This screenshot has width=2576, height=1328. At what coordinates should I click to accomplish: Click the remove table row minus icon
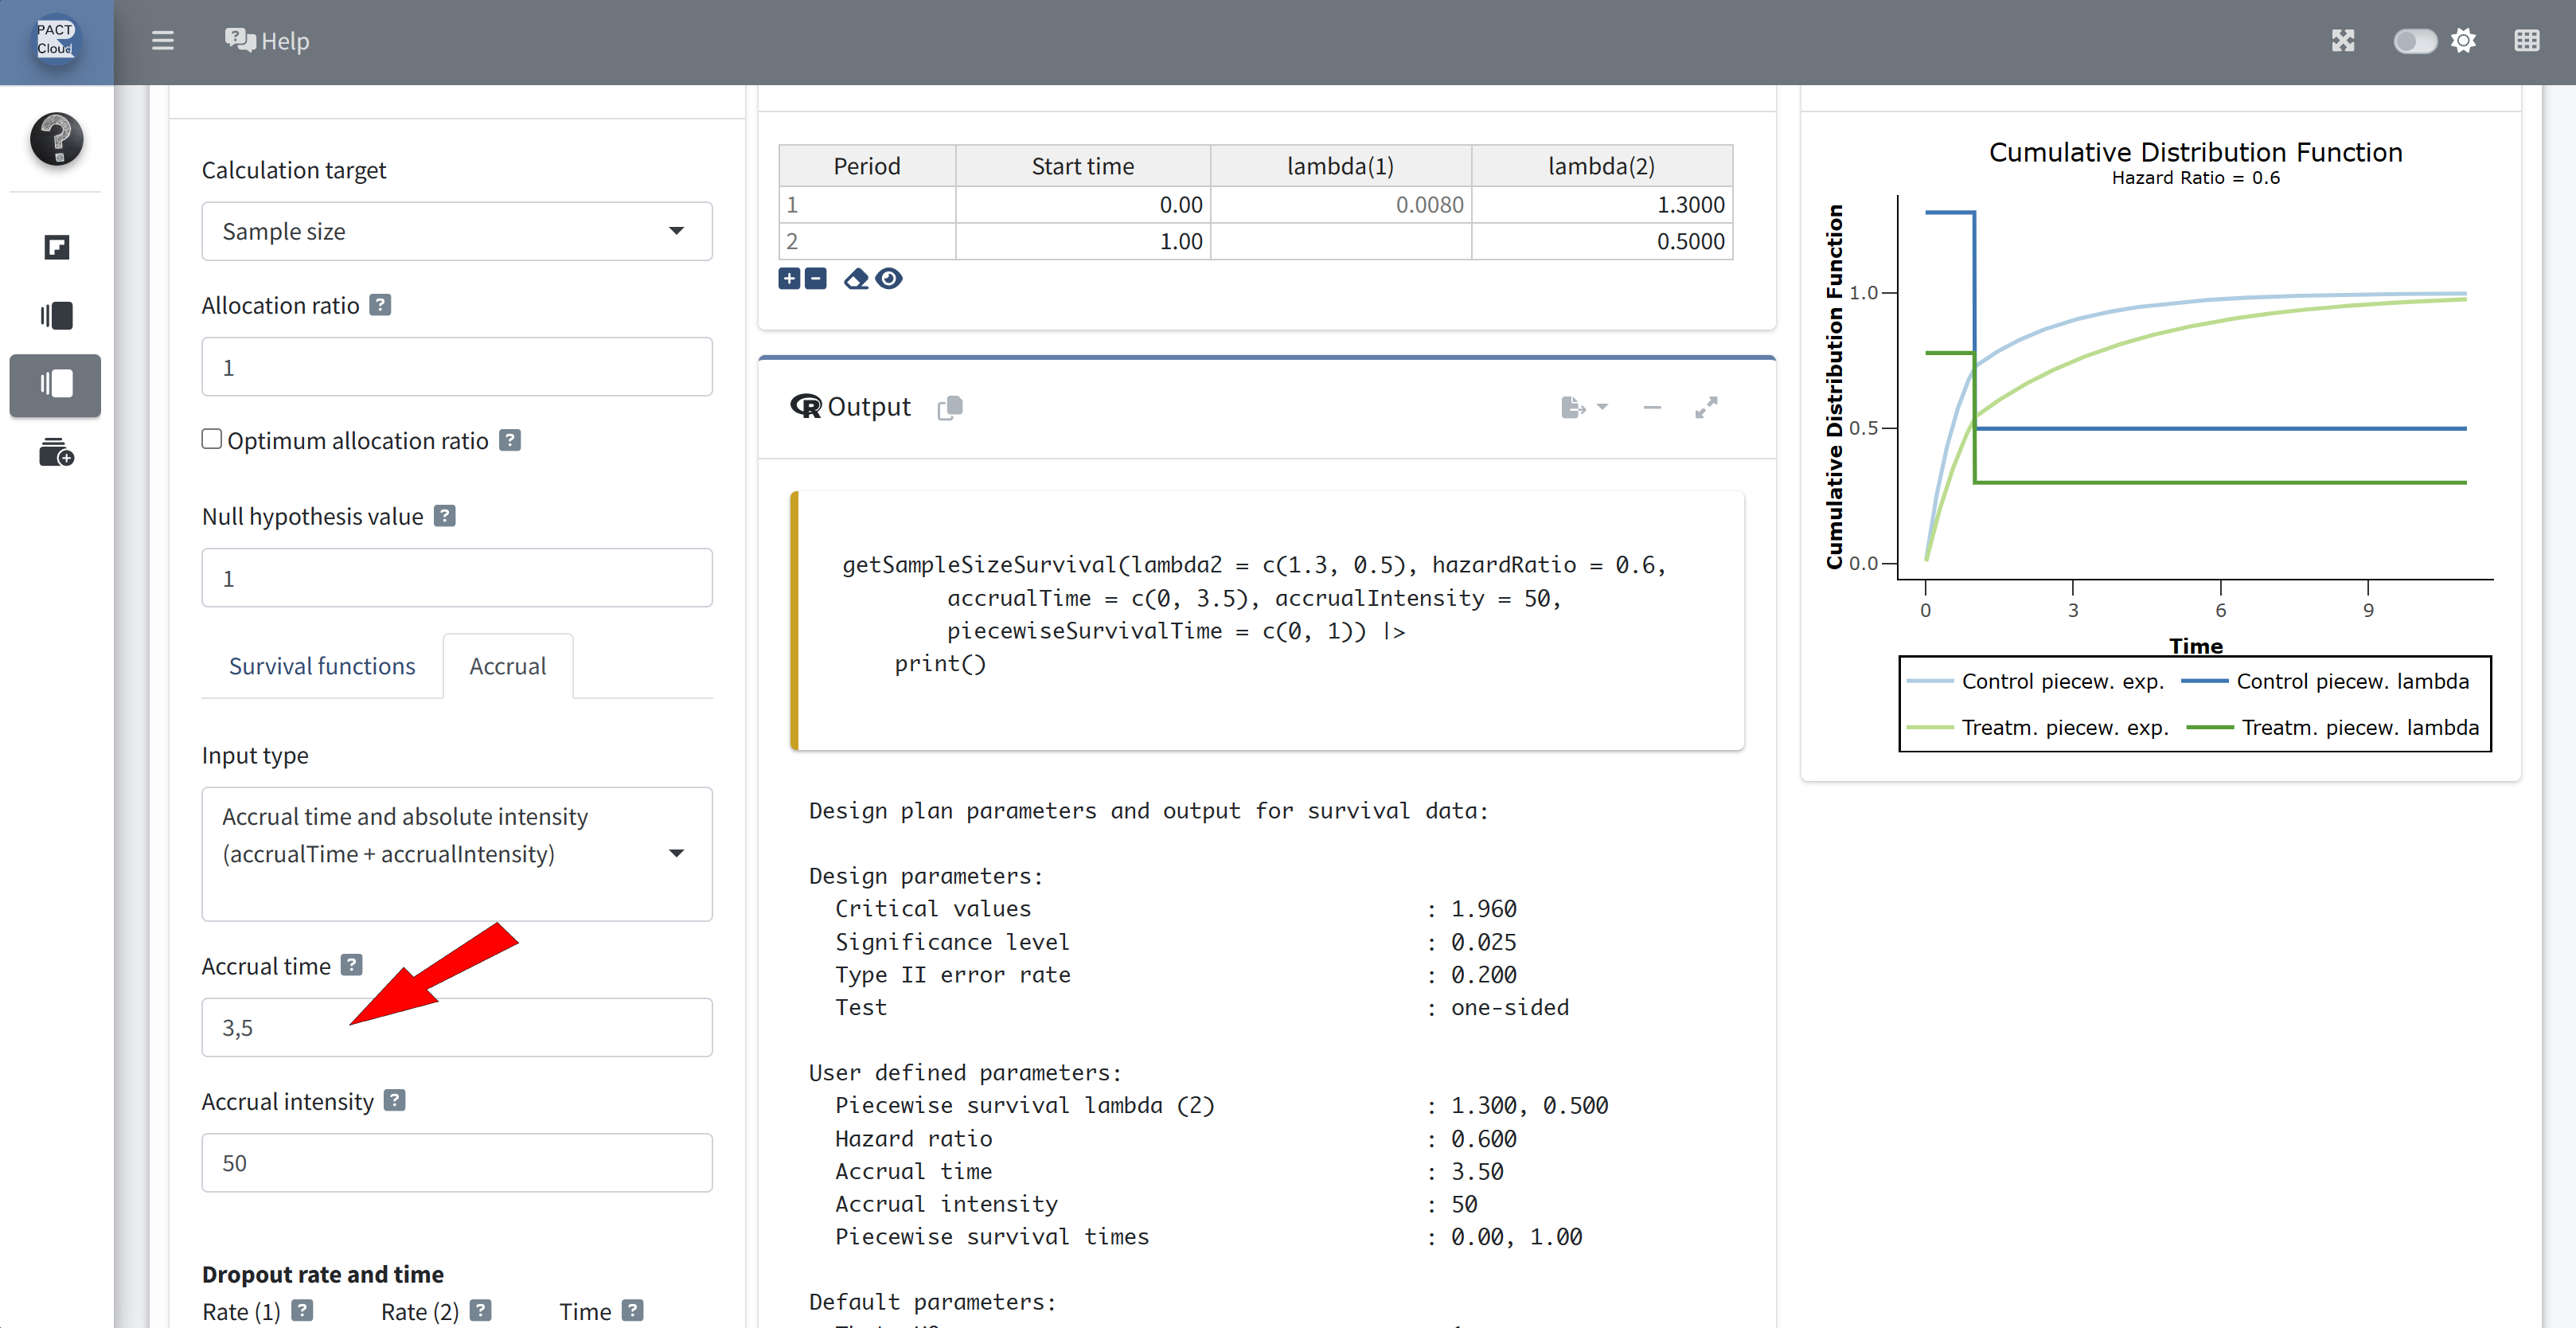point(816,279)
